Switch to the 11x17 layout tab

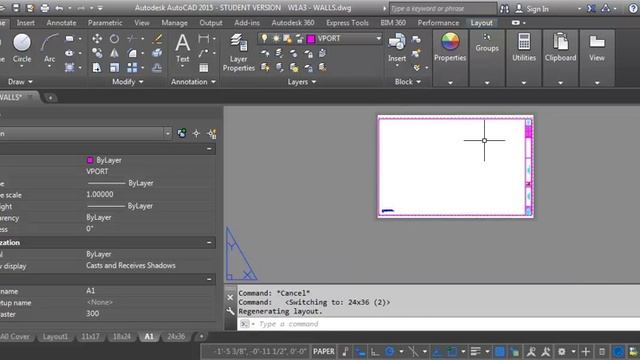pos(90,336)
